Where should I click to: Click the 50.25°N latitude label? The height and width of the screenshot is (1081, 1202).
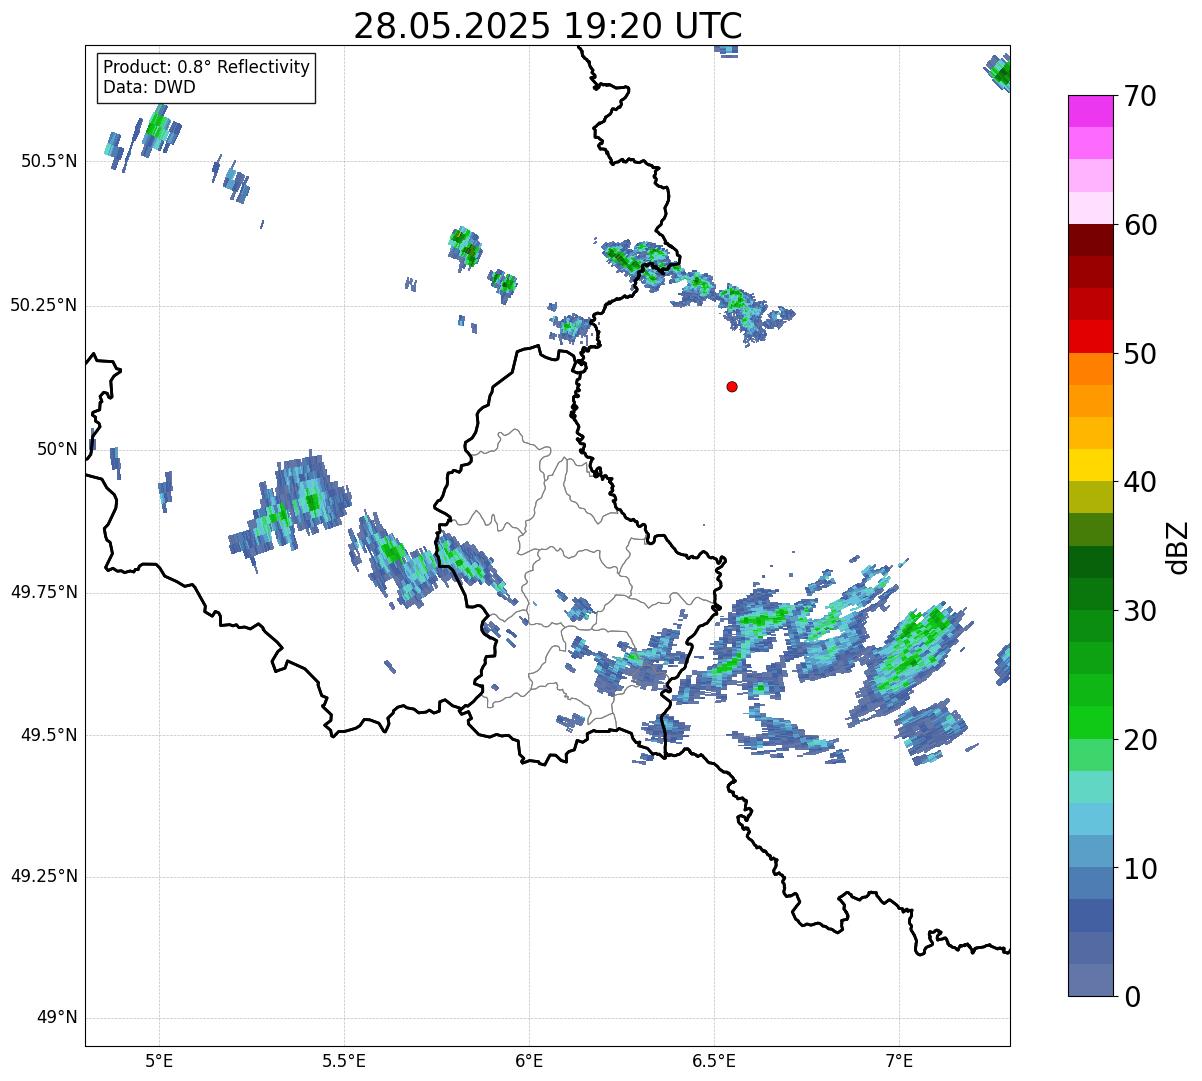click(44, 305)
